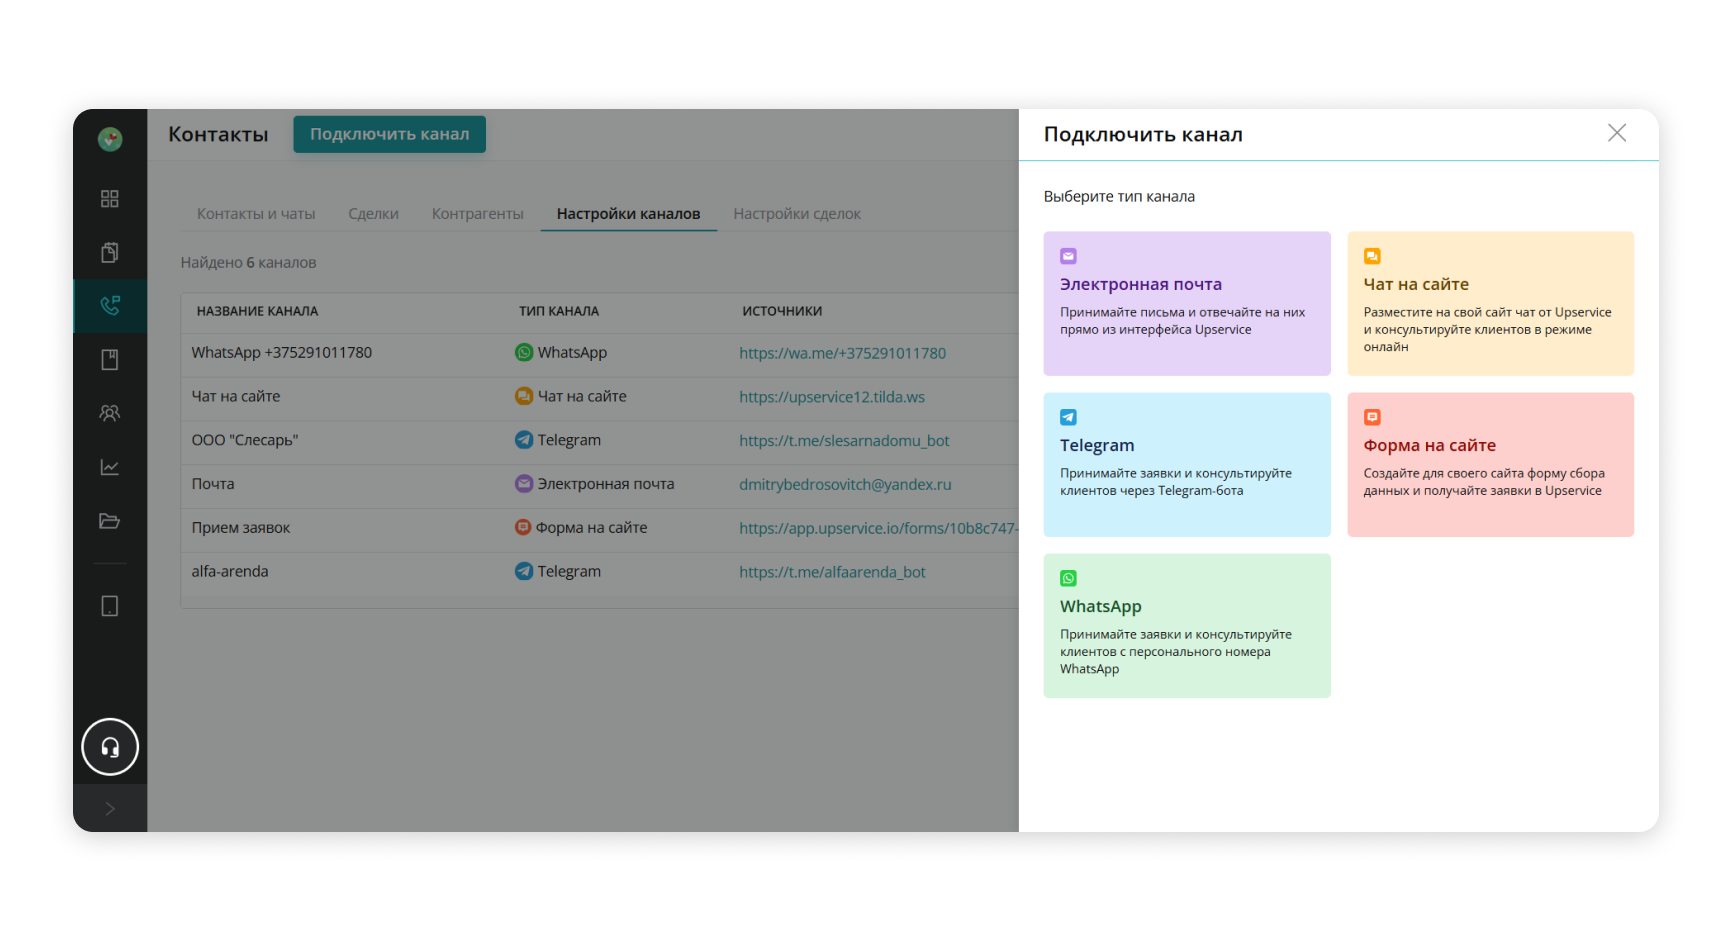Click the Чат на сайте type icon in table
Screen dimensions: 1732x942
[524, 396]
